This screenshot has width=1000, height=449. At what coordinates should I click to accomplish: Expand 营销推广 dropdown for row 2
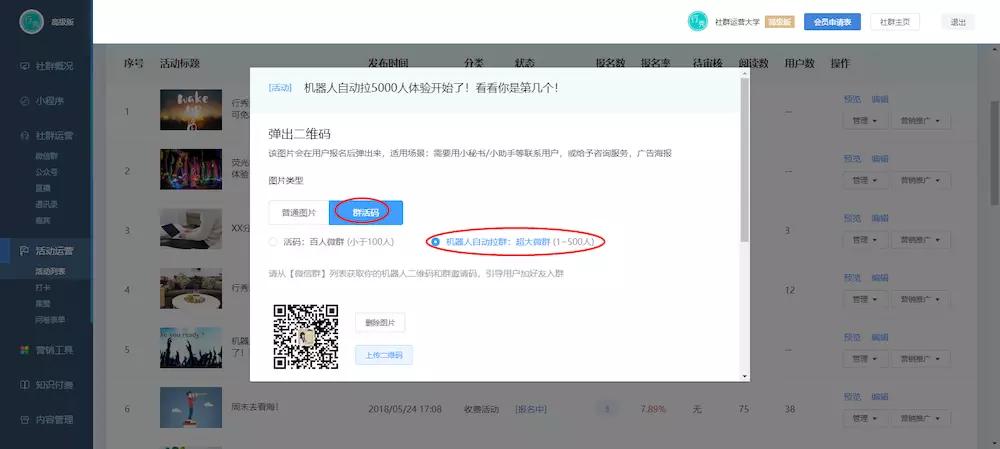(x=921, y=180)
